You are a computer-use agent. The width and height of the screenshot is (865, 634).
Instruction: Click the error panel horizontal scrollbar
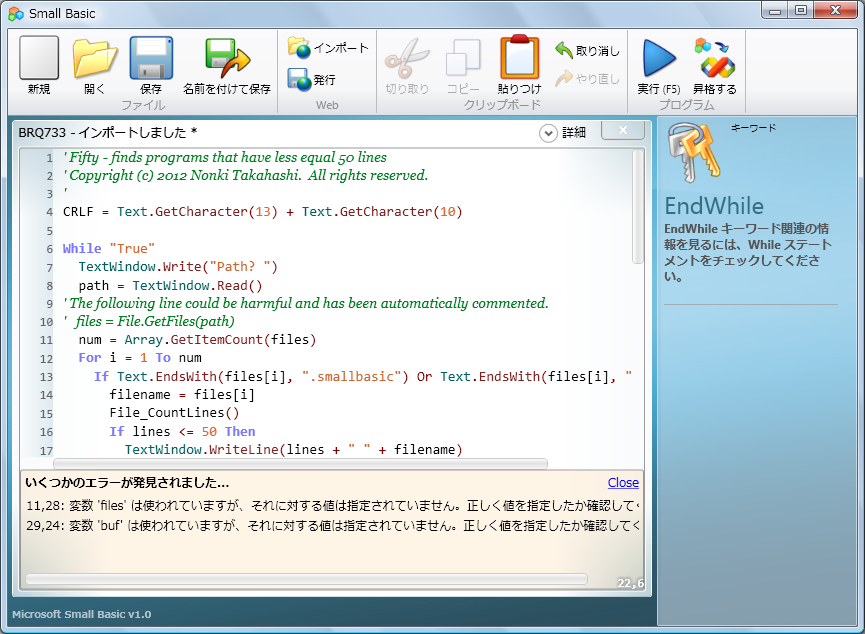tap(306, 579)
